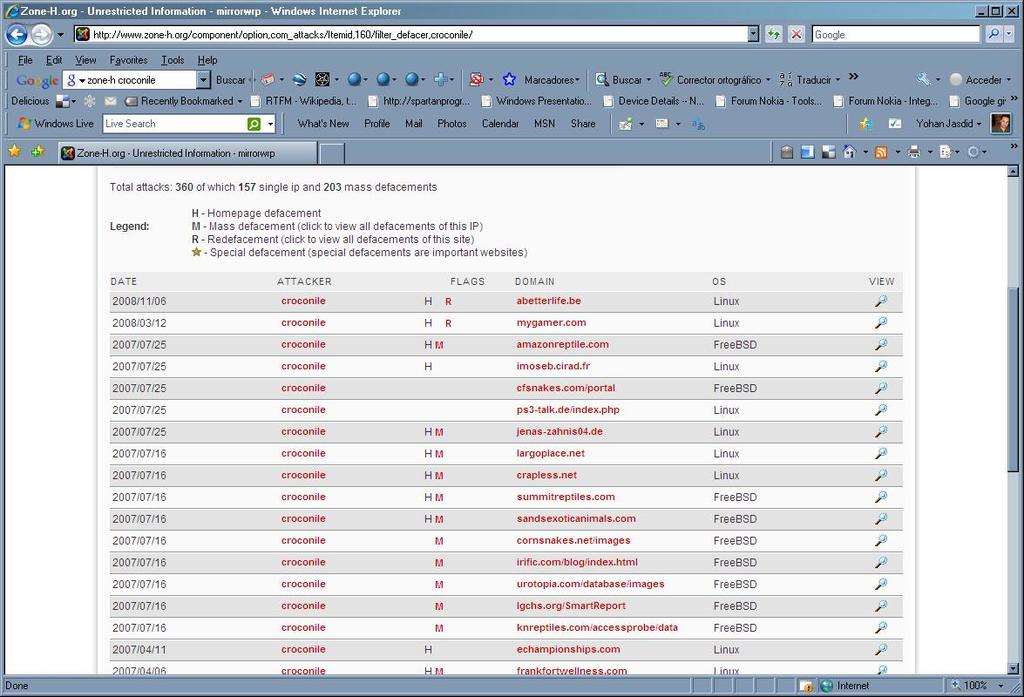Go back to the previous page
This screenshot has width=1024, height=697.
pyautogui.click(x=17, y=34)
